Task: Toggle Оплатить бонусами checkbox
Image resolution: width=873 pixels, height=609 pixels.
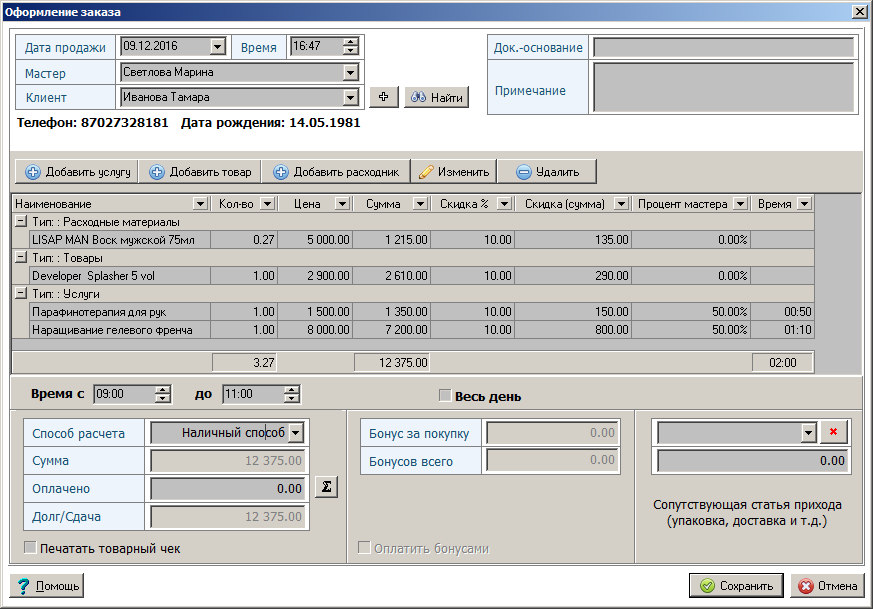Action: click(x=364, y=548)
